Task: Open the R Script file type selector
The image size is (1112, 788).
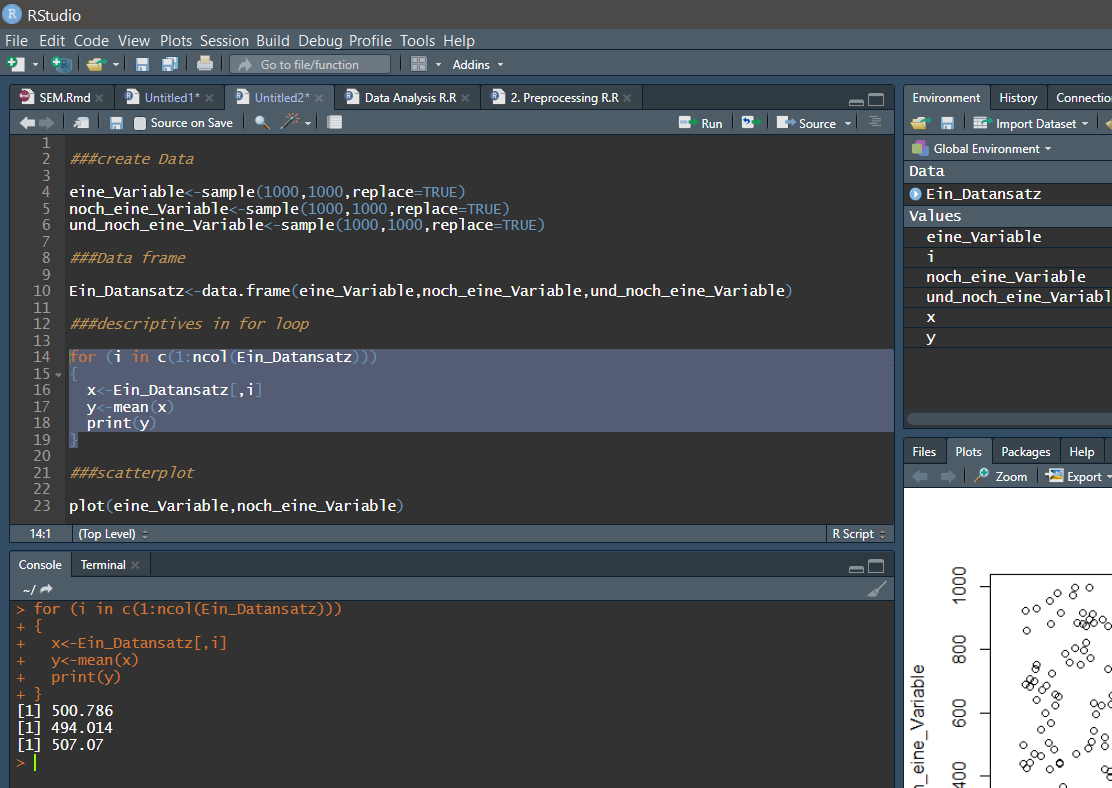Action: point(857,534)
